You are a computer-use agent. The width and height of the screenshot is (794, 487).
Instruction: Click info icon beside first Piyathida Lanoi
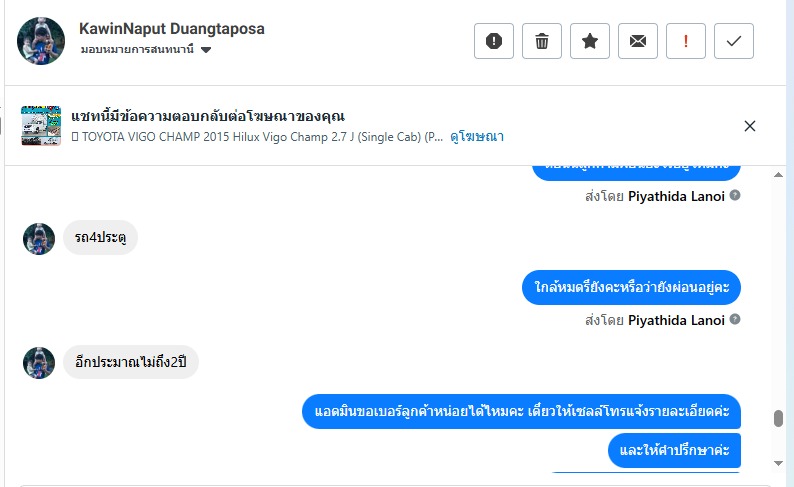coord(735,195)
